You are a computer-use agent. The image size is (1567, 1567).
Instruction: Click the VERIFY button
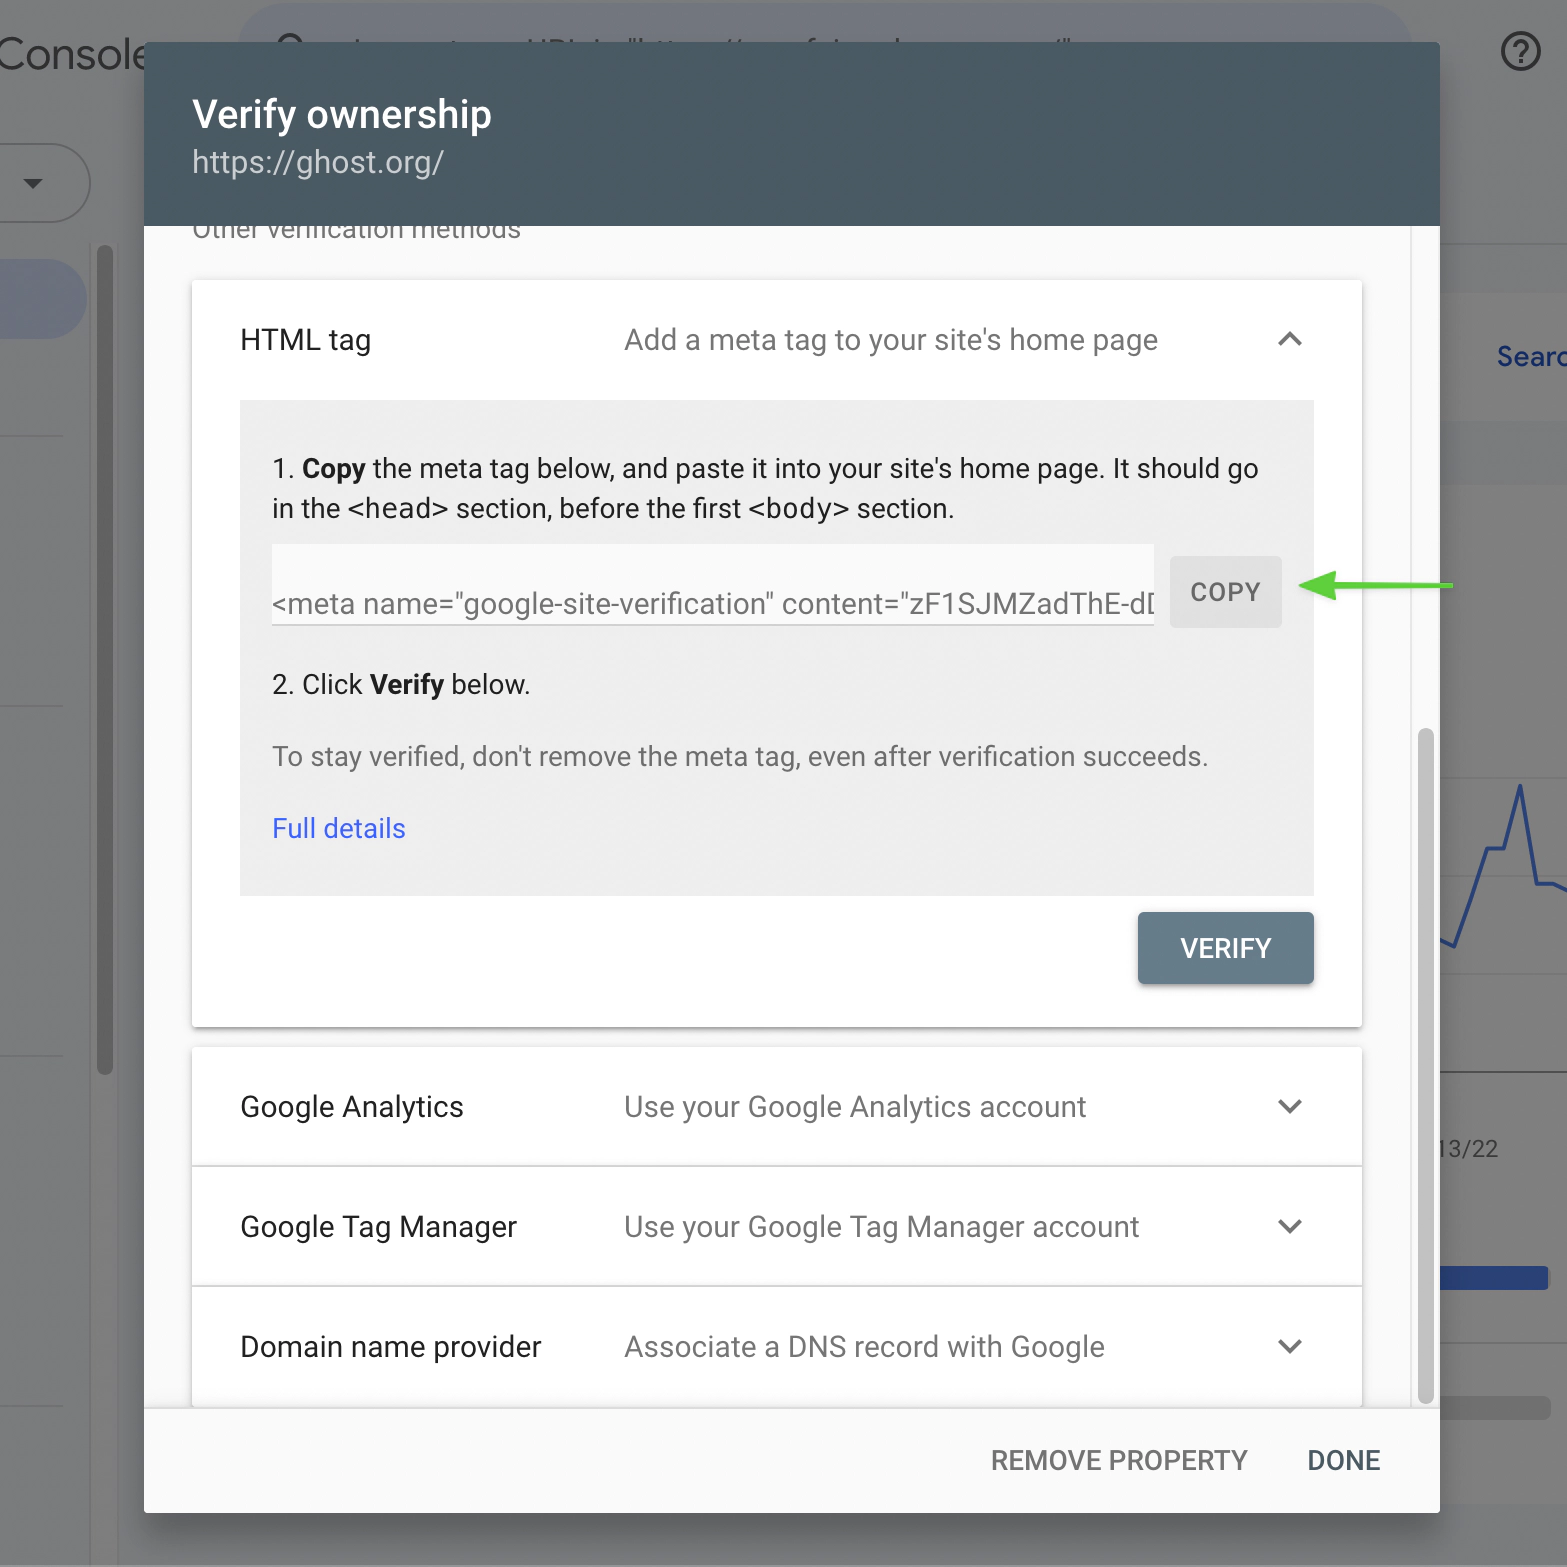tap(1225, 948)
